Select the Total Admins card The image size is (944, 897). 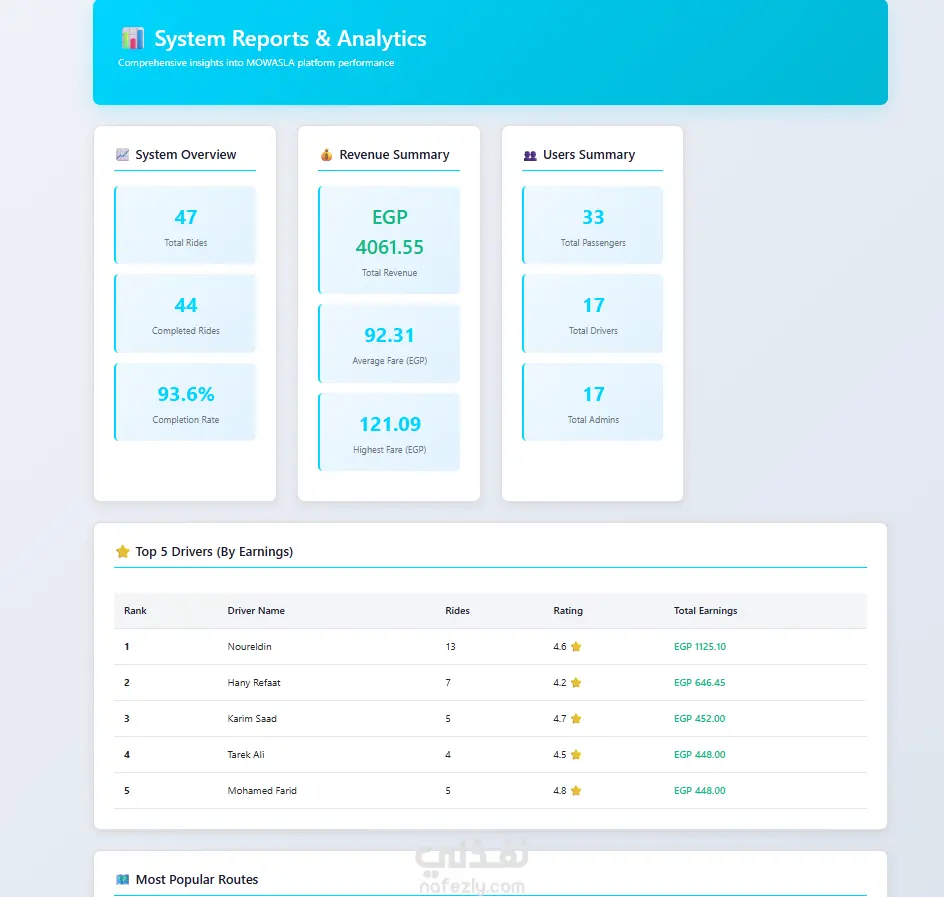pos(592,402)
